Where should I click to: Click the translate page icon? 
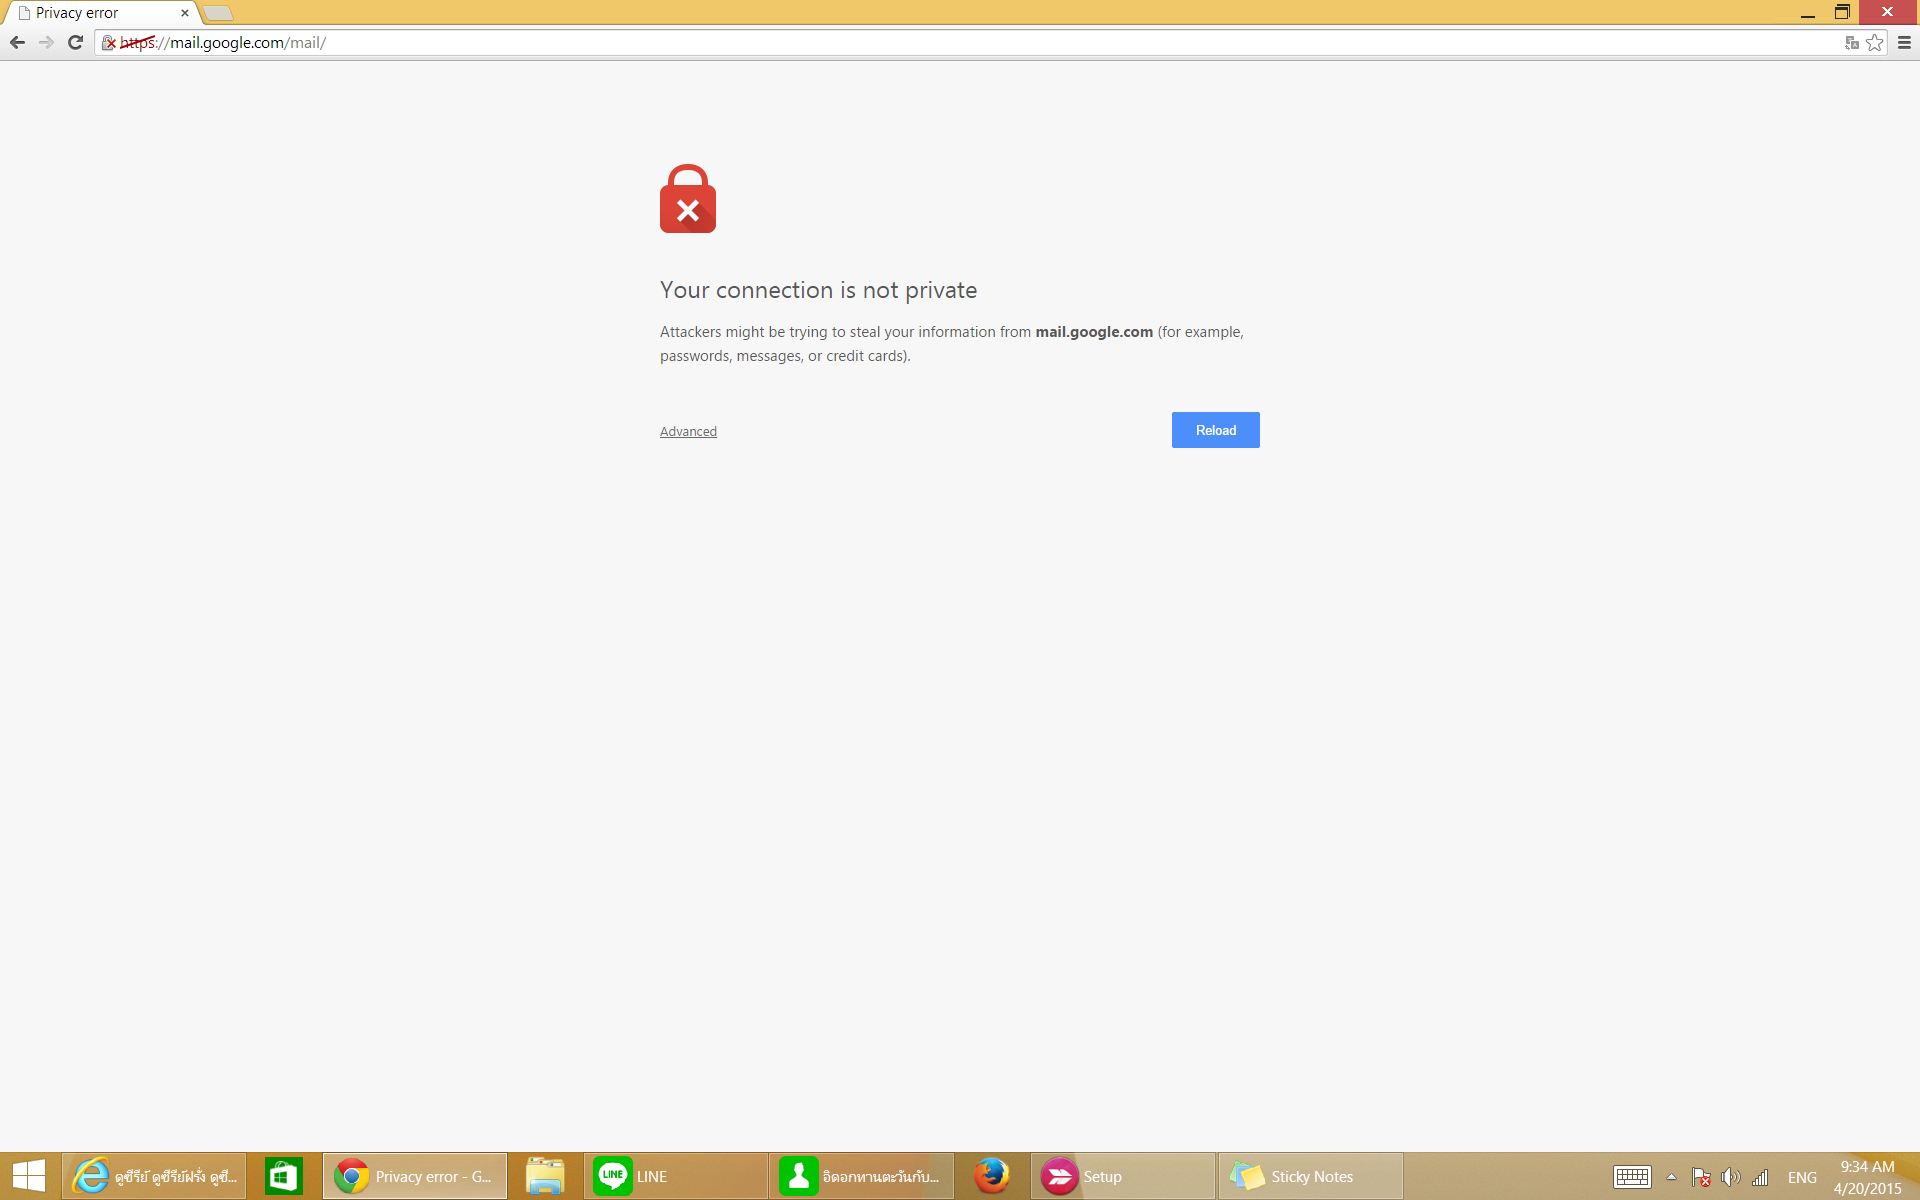pos(1851,42)
